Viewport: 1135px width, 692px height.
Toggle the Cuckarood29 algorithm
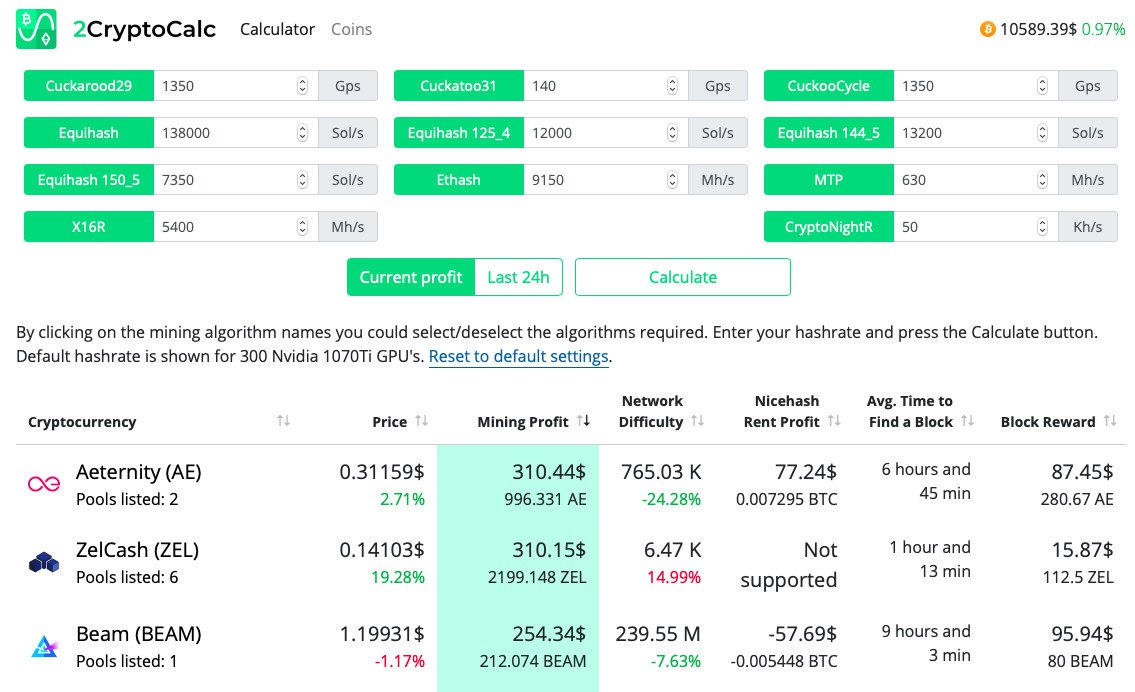pyautogui.click(x=89, y=86)
